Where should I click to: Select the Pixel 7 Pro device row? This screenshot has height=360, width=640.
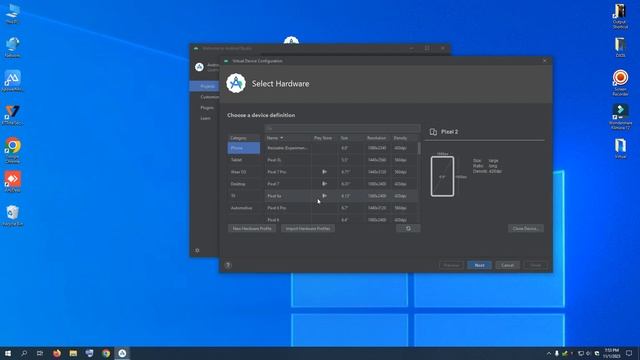(x=341, y=172)
